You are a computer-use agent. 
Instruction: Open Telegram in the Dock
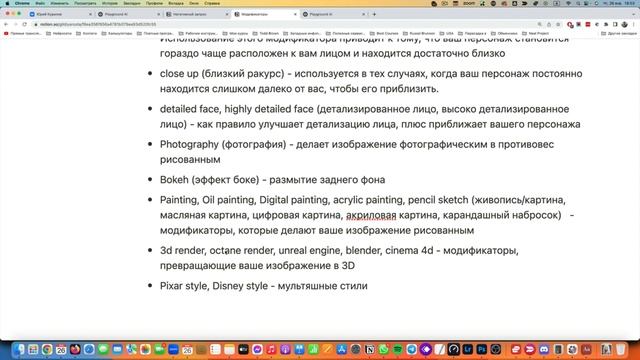[x=412, y=349]
